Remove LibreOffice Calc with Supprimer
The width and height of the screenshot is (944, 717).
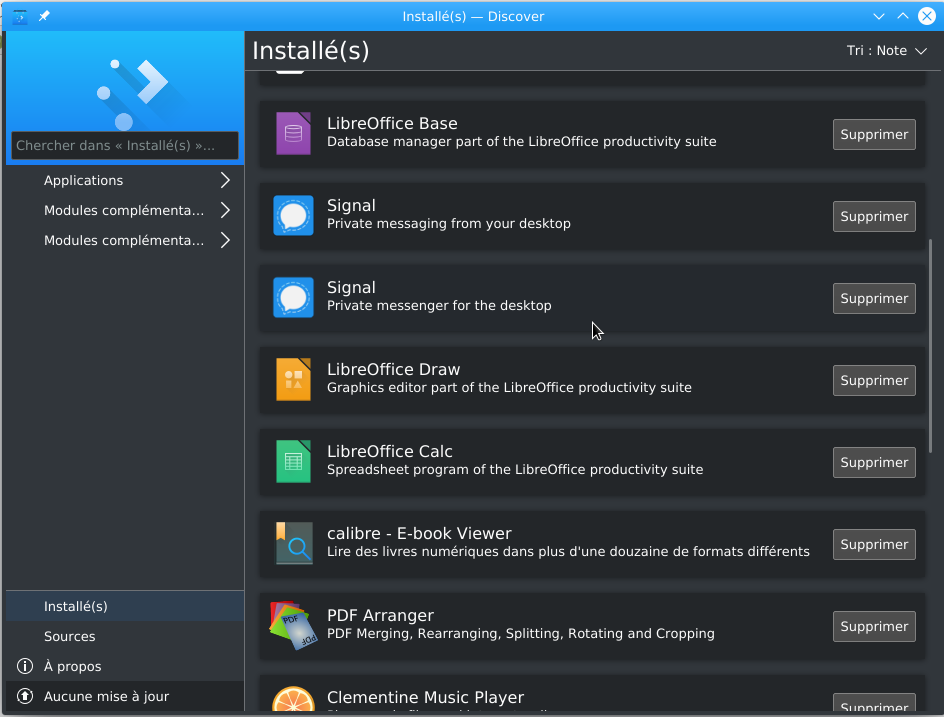[x=874, y=462]
